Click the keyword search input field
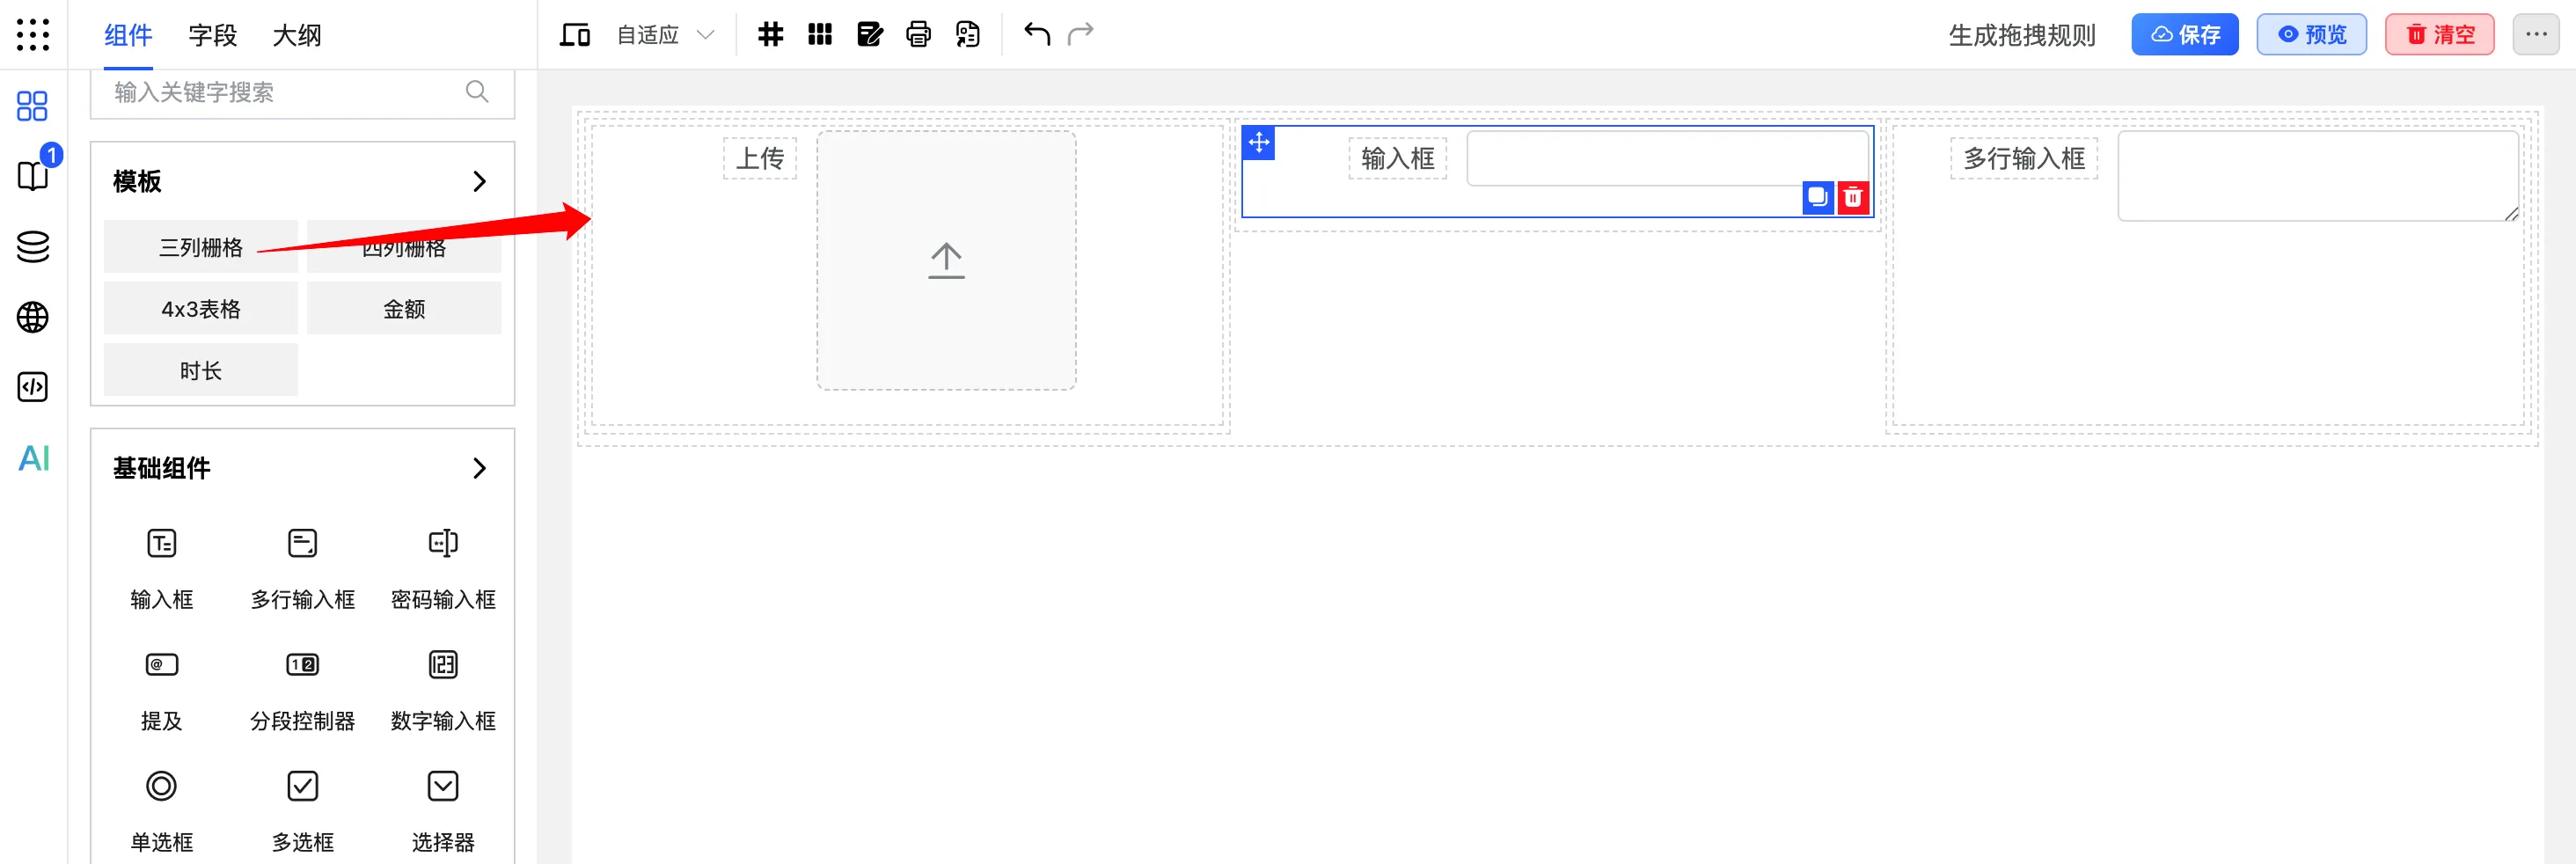Screen dimensions: 2576x864 tap(280, 92)
